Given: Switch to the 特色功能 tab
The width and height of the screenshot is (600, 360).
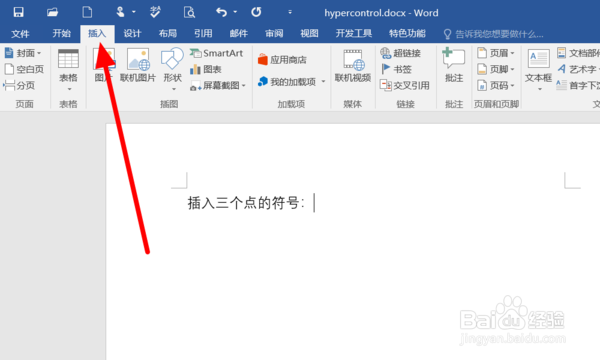Looking at the screenshot, I should 407,34.
